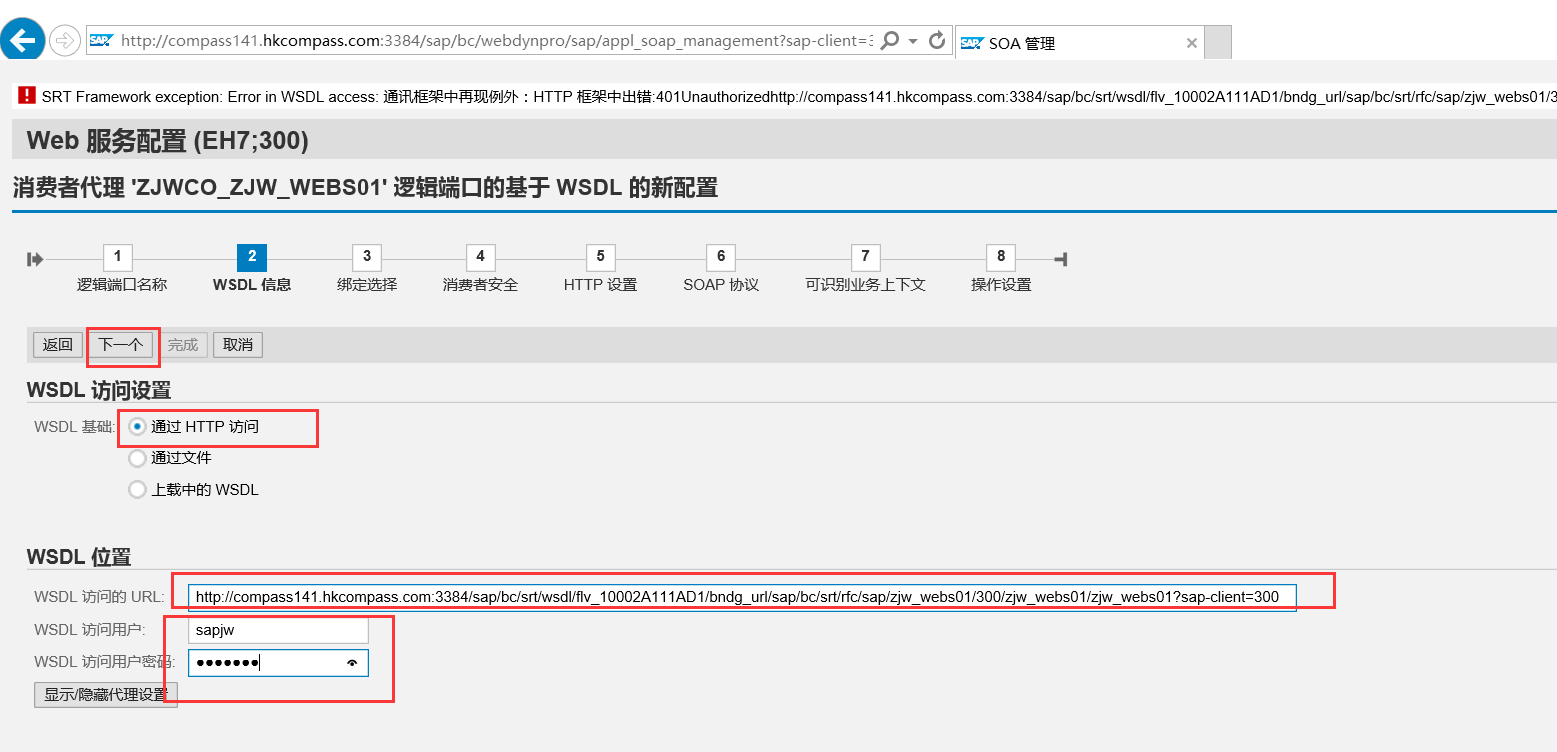Viewport: 1557px width, 752px height.
Task: Open roadmap step 8 操作设置
Action: tap(1001, 257)
